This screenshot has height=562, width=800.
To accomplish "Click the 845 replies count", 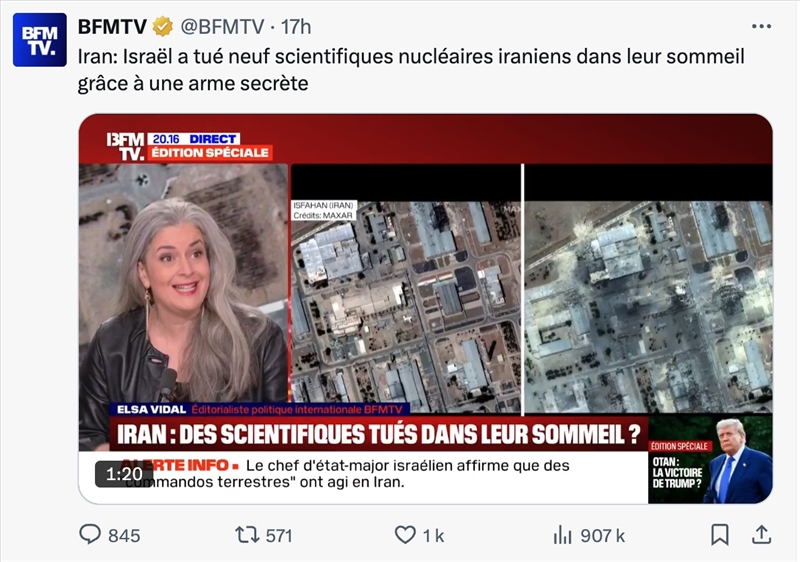I will click(x=124, y=535).
